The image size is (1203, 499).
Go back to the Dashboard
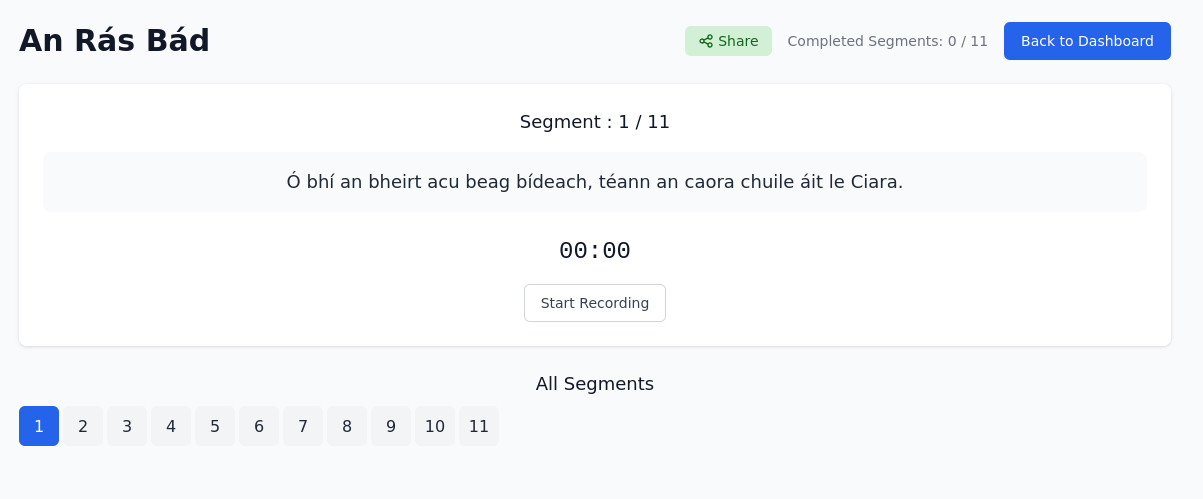click(1087, 41)
